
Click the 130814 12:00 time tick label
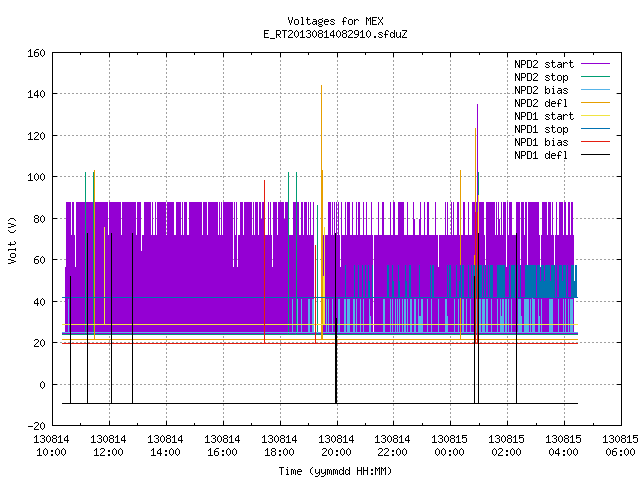coord(109,446)
